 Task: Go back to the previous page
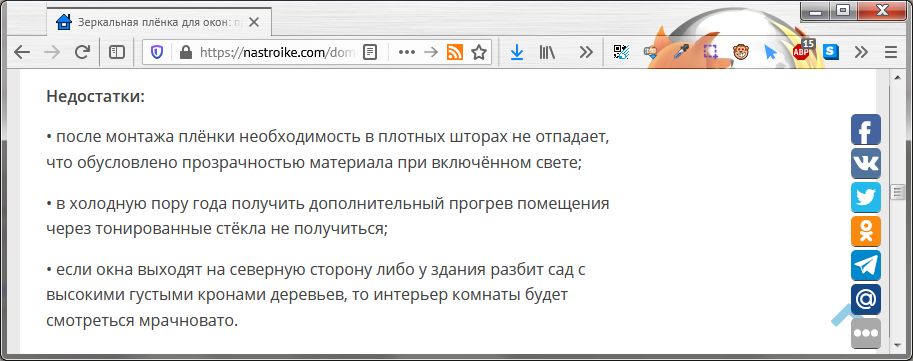tap(22, 52)
